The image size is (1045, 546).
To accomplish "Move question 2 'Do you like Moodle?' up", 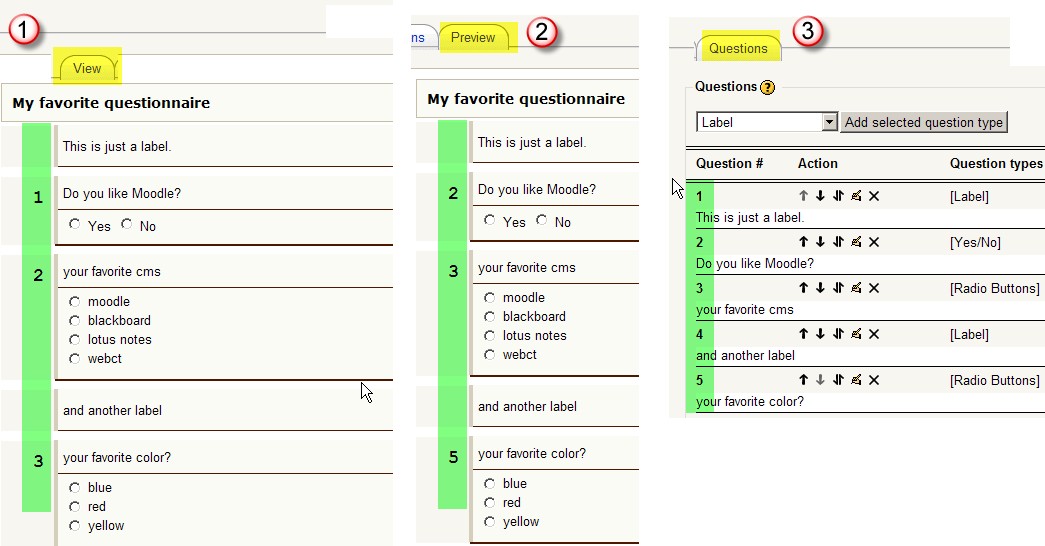I will tap(803, 242).
